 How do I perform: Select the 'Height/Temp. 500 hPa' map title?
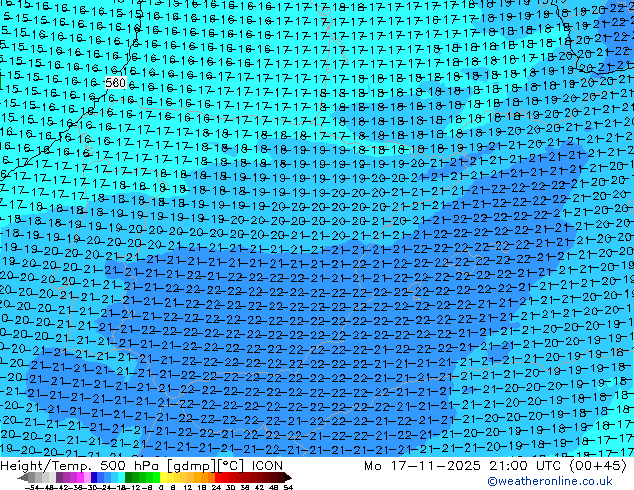click(81, 466)
